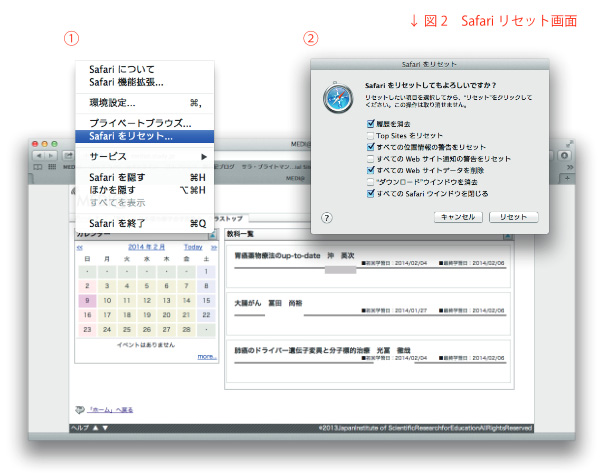Click the Today link in calendar
603x476 pixels.
tap(192, 247)
